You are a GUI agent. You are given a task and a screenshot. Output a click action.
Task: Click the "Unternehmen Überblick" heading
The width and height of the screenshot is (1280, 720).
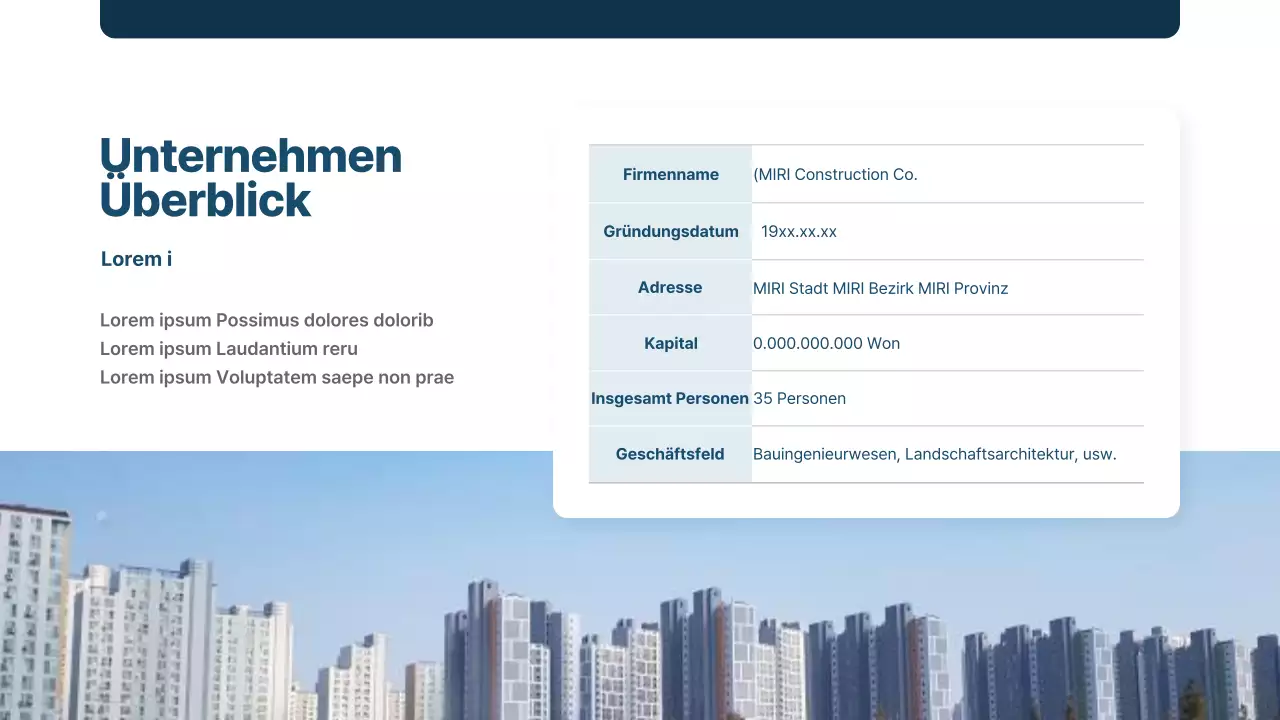click(x=250, y=177)
